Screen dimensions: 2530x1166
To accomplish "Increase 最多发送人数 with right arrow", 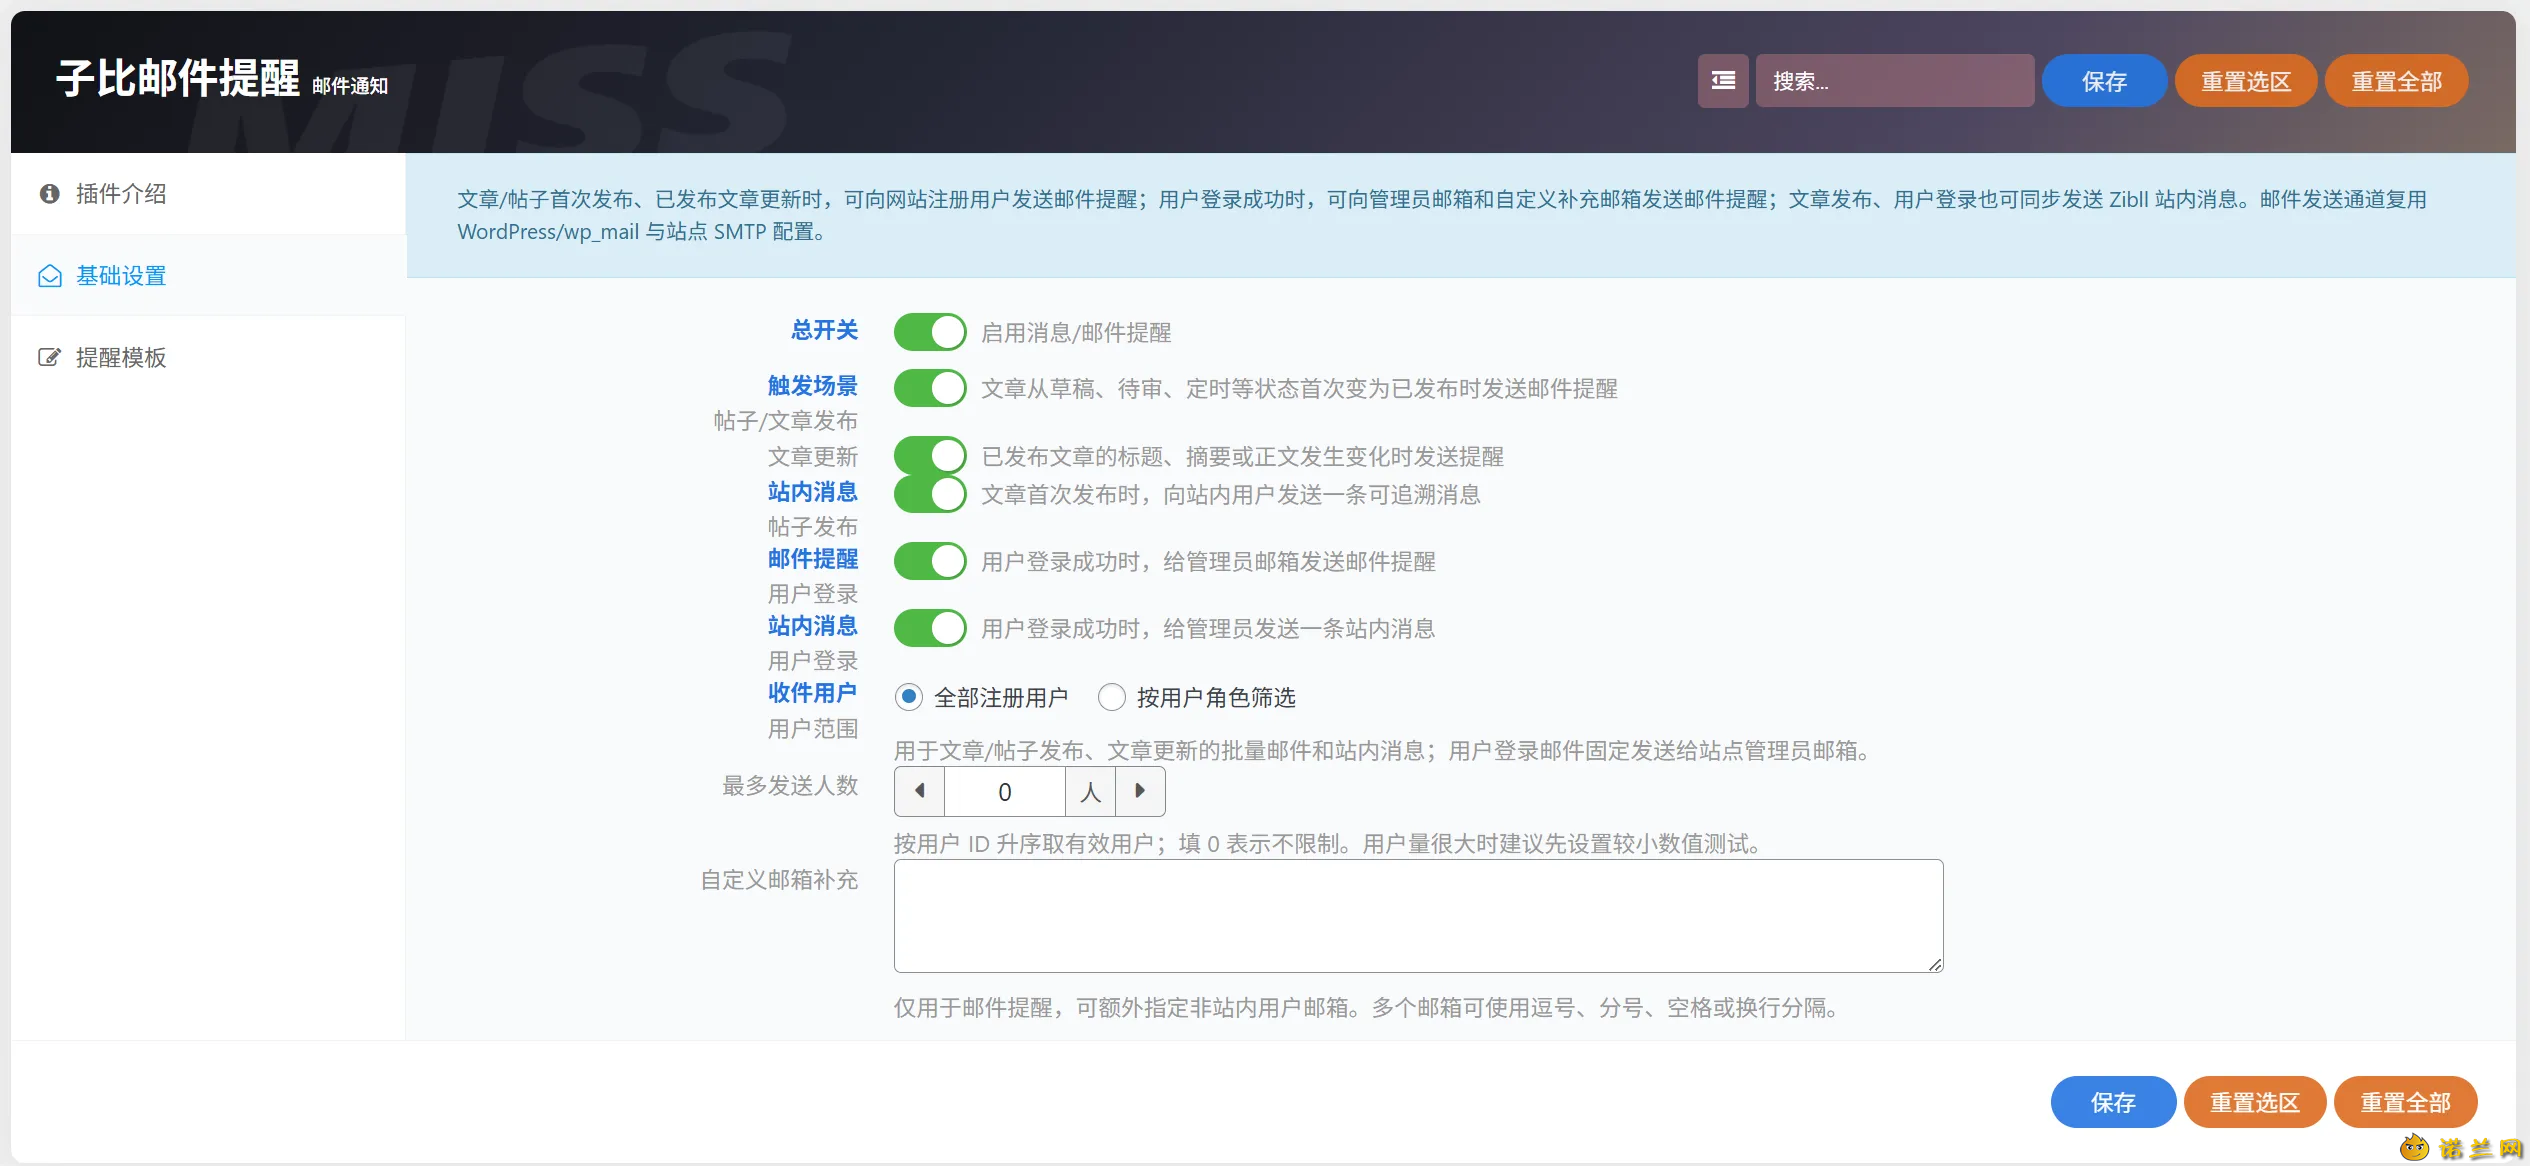I will coord(1140,792).
